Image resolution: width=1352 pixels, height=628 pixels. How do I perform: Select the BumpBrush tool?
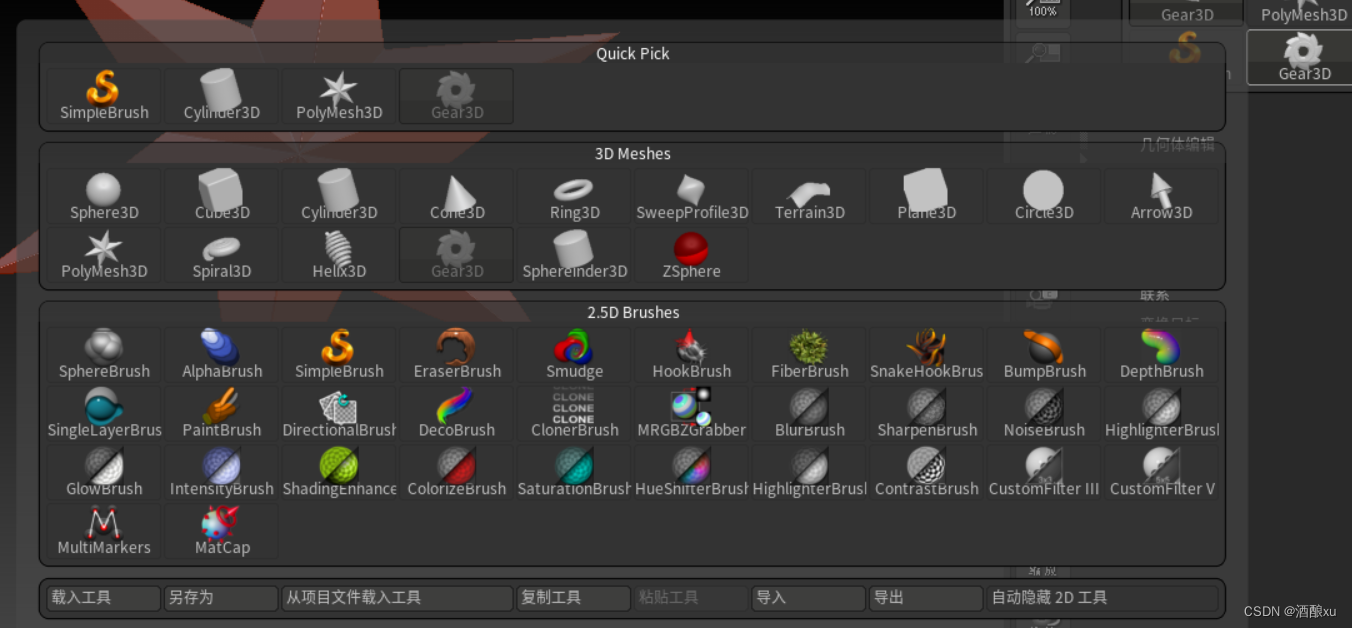(x=1044, y=356)
